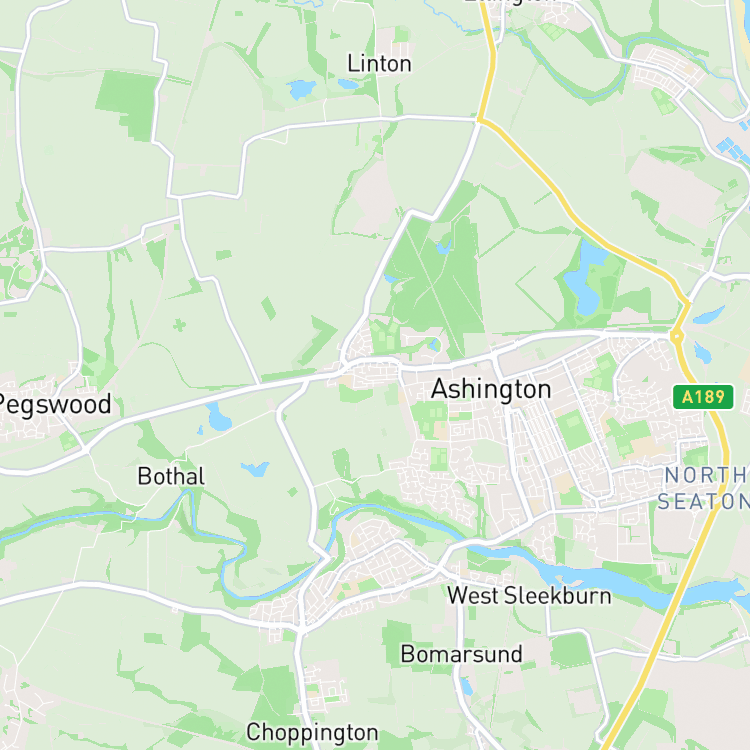Click the large lake beside the yellow road
This screenshot has height=750, width=750.
click(585, 279)
